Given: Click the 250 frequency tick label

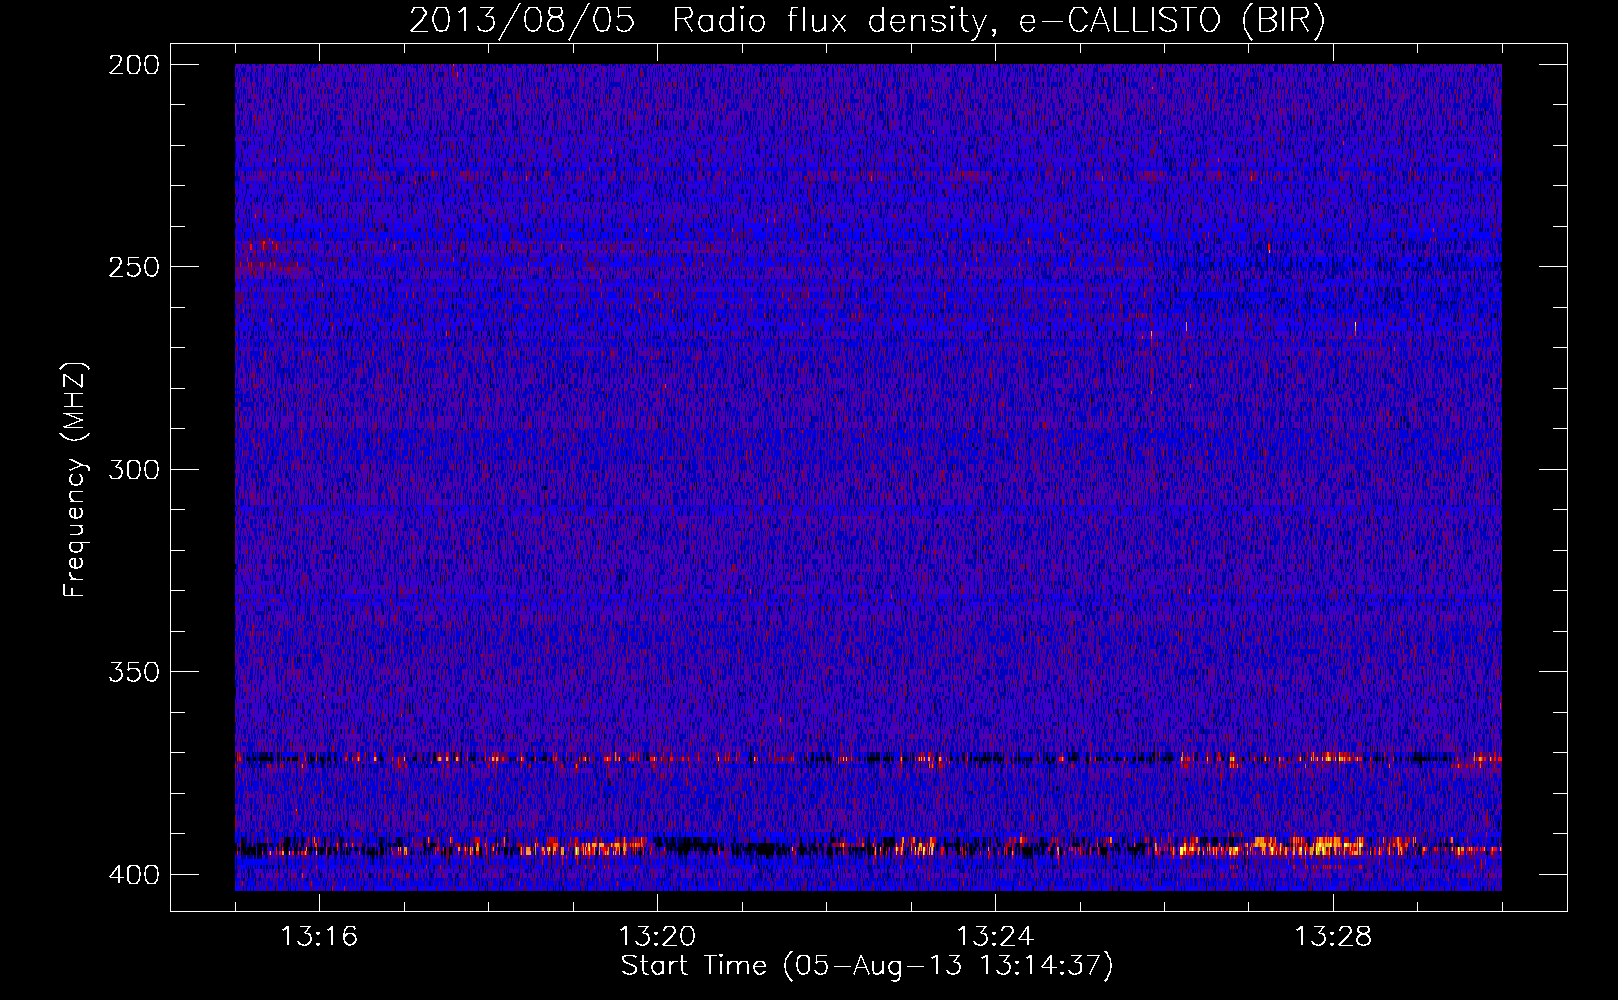Looking at the screenshot, I should (x=133, y=267).
